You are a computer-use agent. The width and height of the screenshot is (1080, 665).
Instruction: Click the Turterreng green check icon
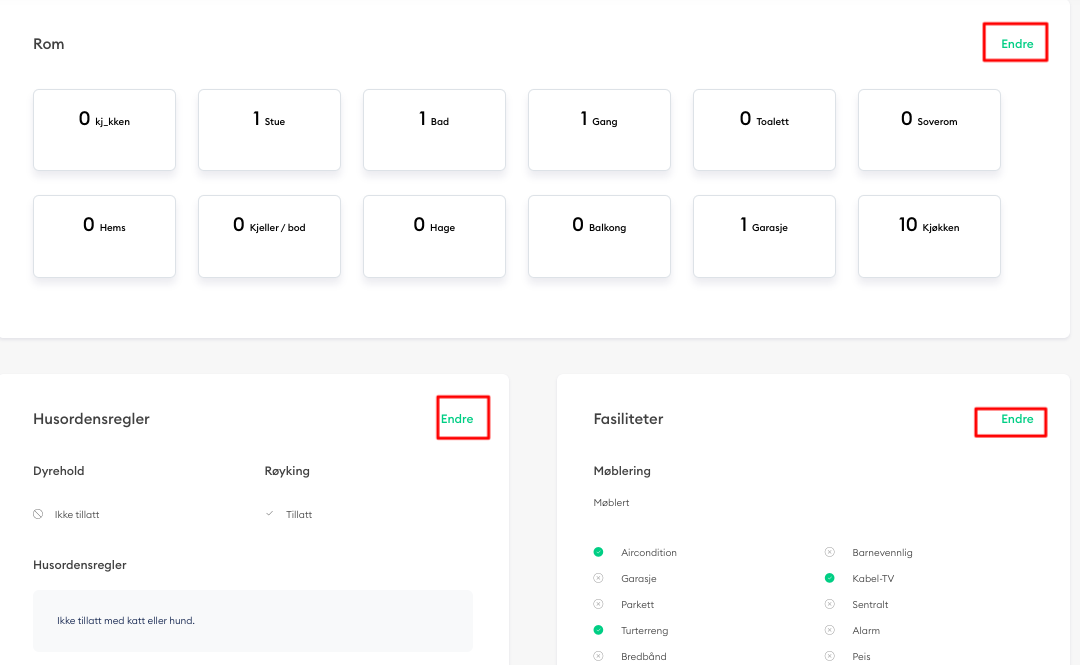598,630
